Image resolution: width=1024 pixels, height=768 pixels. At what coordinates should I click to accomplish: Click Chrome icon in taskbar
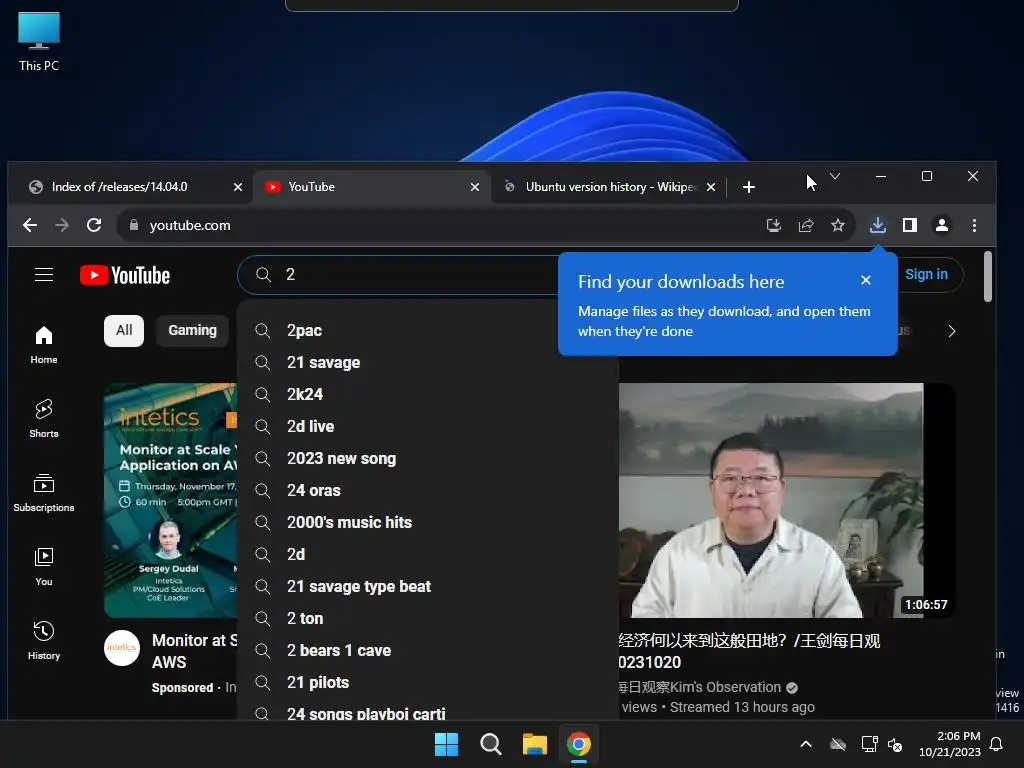(x=579, y=744)
